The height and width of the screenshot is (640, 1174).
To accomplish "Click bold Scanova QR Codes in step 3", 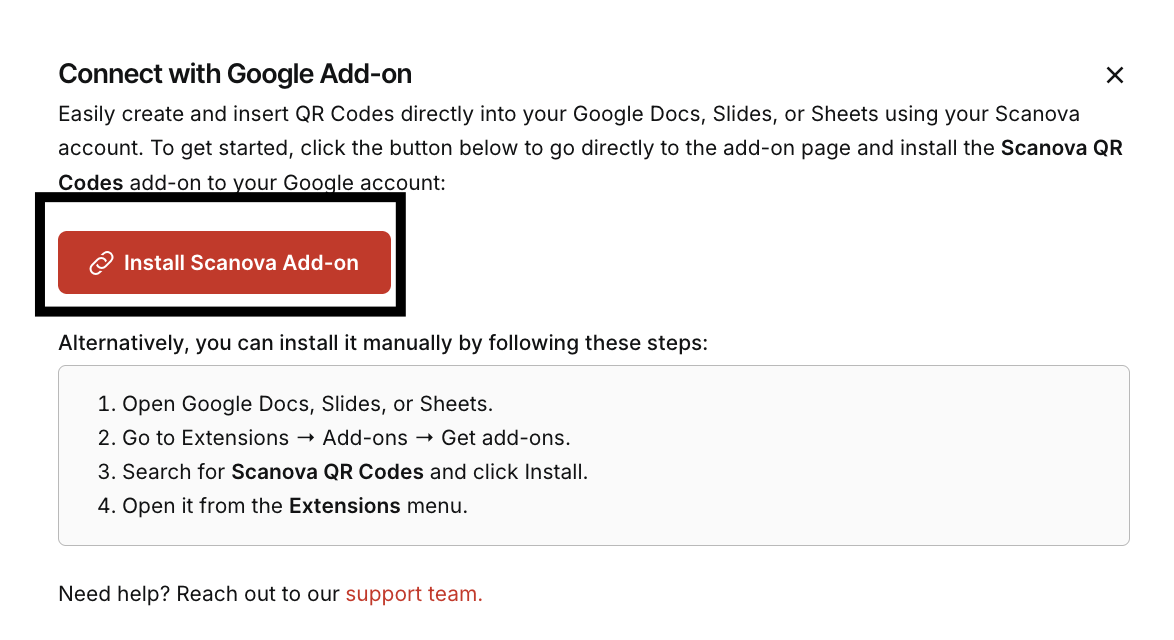I will [x=327, y=472].
